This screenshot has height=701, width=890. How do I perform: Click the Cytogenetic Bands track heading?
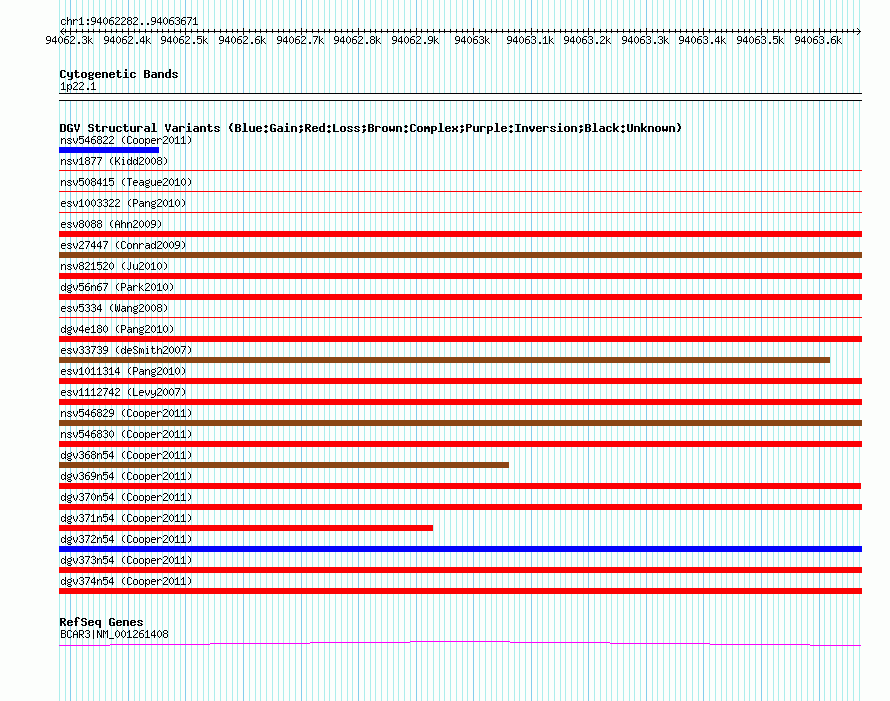pos(119,74)
